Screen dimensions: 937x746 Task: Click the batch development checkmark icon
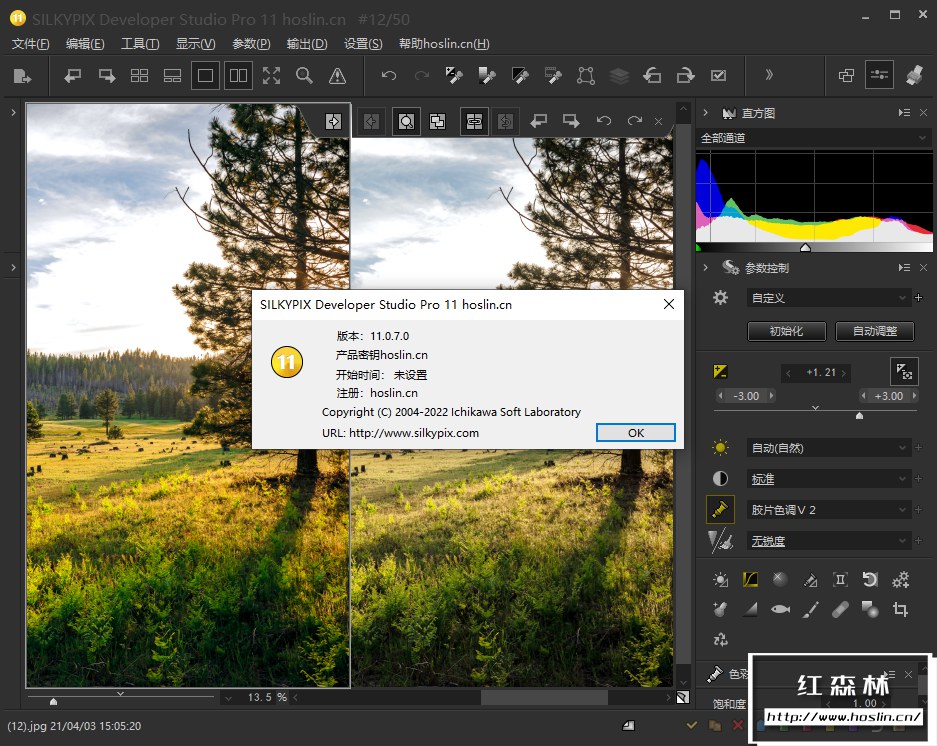click(718, 75)
